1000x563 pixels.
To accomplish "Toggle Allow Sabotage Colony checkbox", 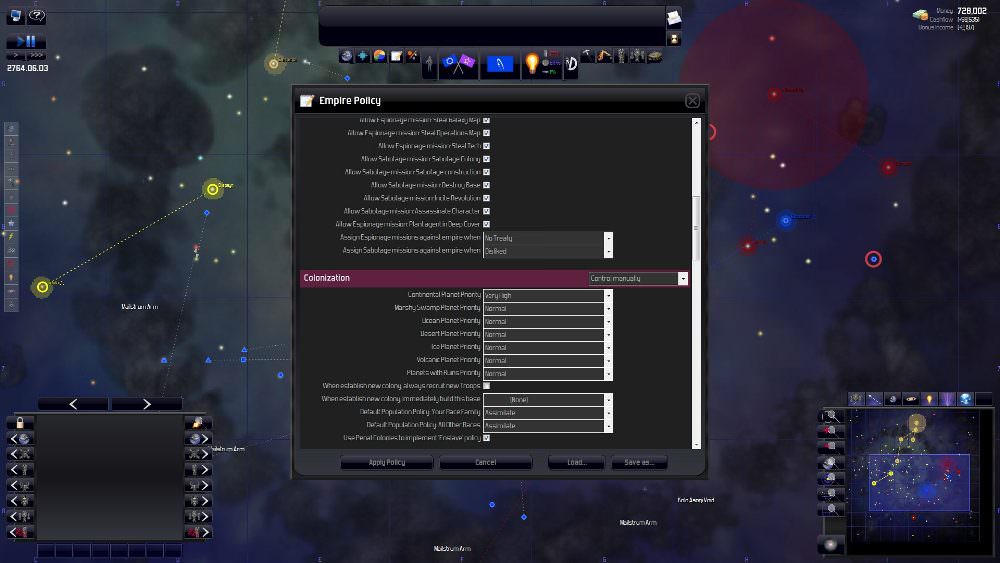I will 487,159.
